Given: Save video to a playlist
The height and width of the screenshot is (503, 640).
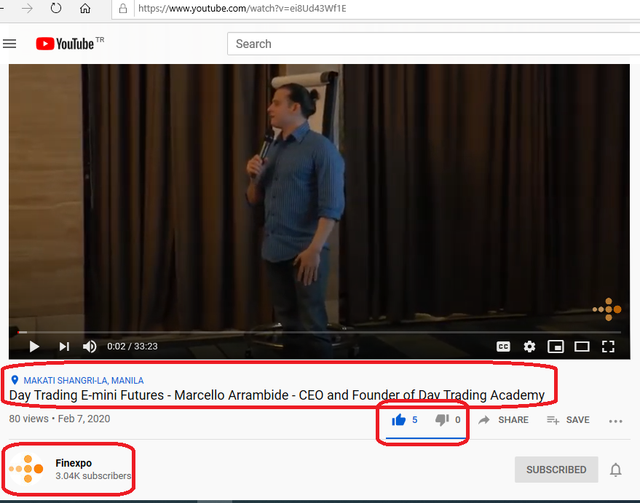Looking at the screenshot, I should coord(568,420).
